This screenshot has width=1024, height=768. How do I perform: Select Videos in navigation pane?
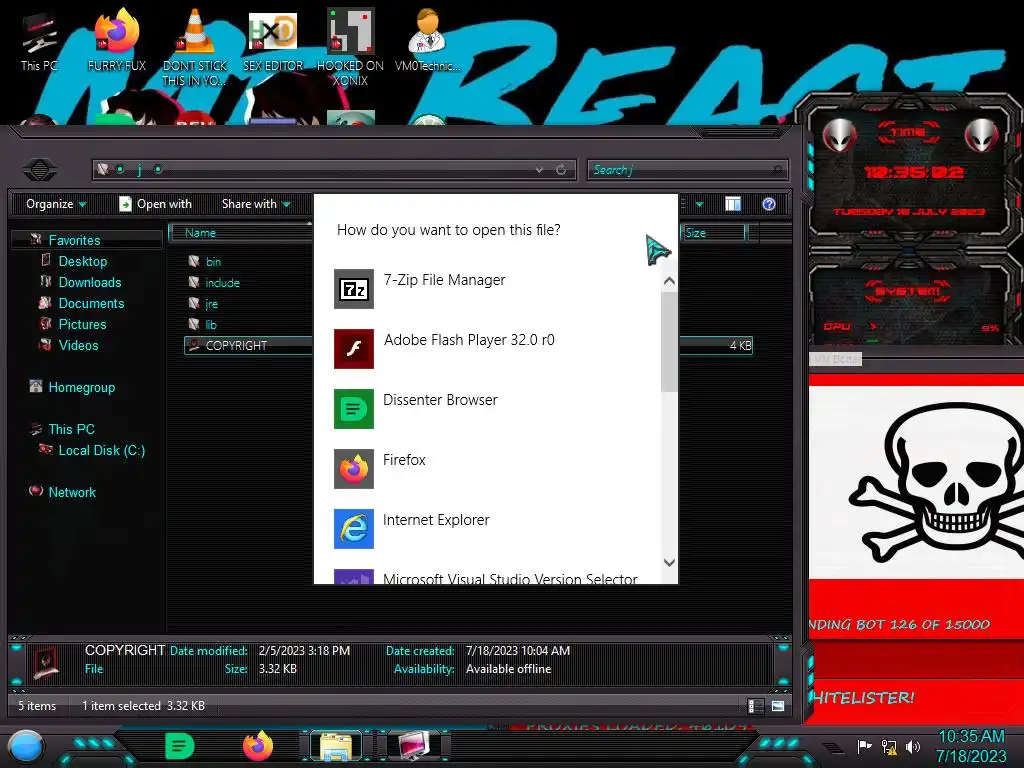coord(78,345)
